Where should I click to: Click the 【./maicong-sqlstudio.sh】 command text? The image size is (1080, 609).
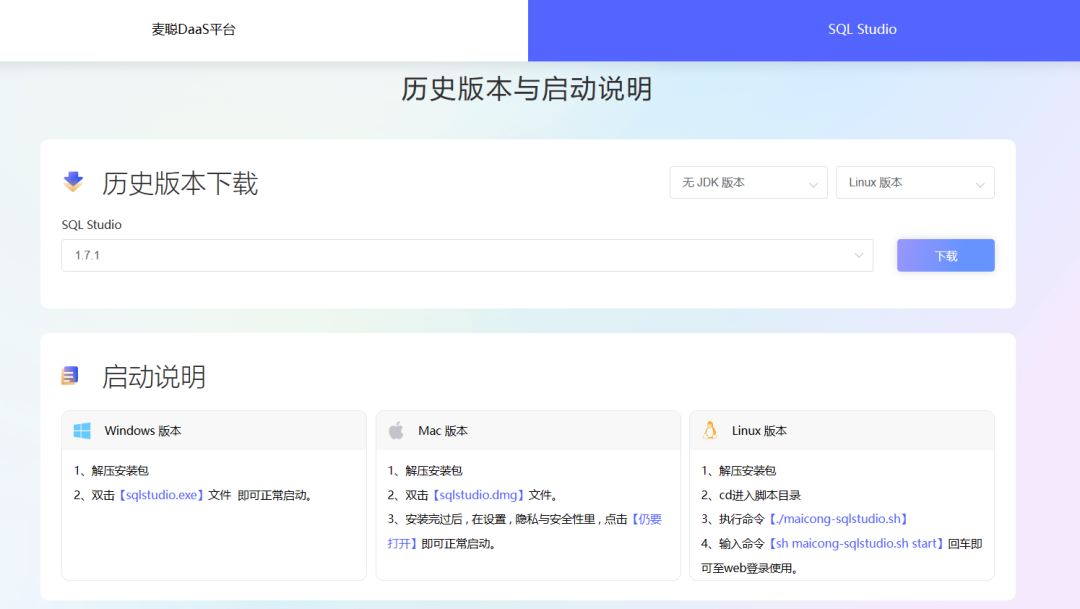pyautogui.click(x=838, y=519)
